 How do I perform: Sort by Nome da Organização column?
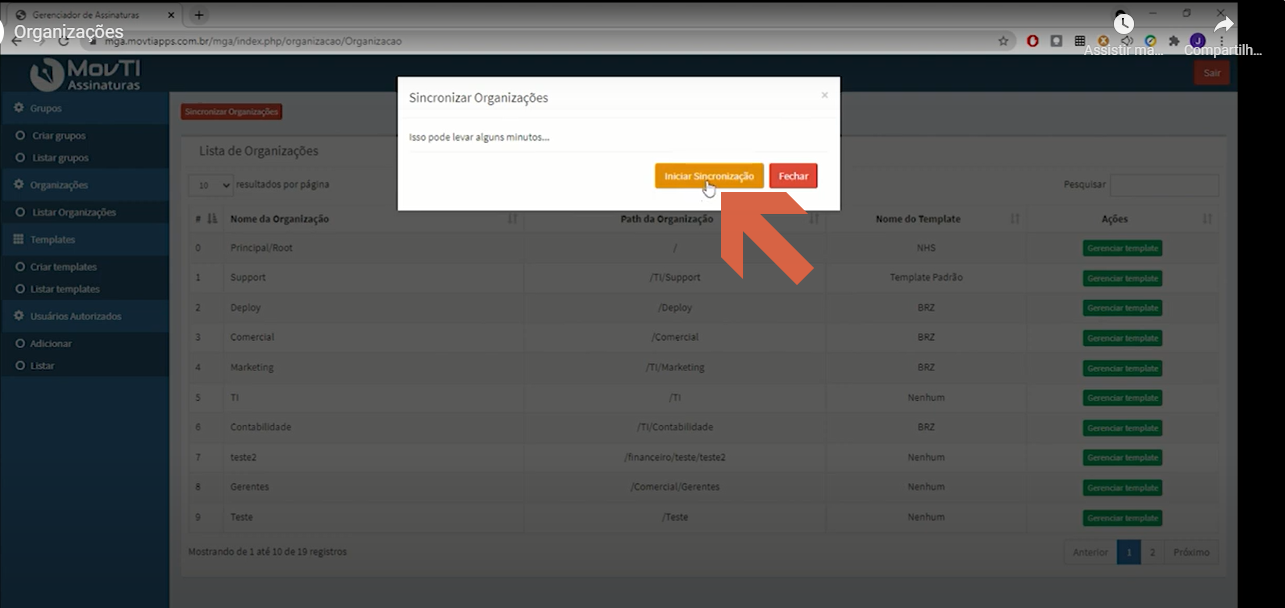[x=374, y=219]
